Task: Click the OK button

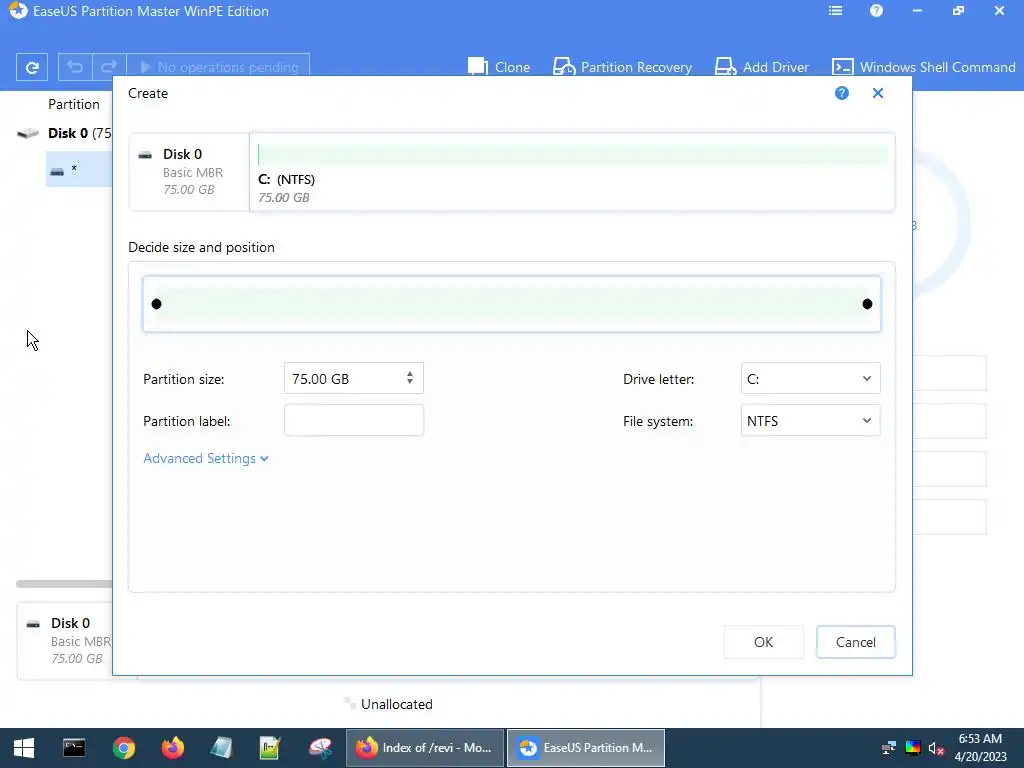Action: (x=763, y=642)
